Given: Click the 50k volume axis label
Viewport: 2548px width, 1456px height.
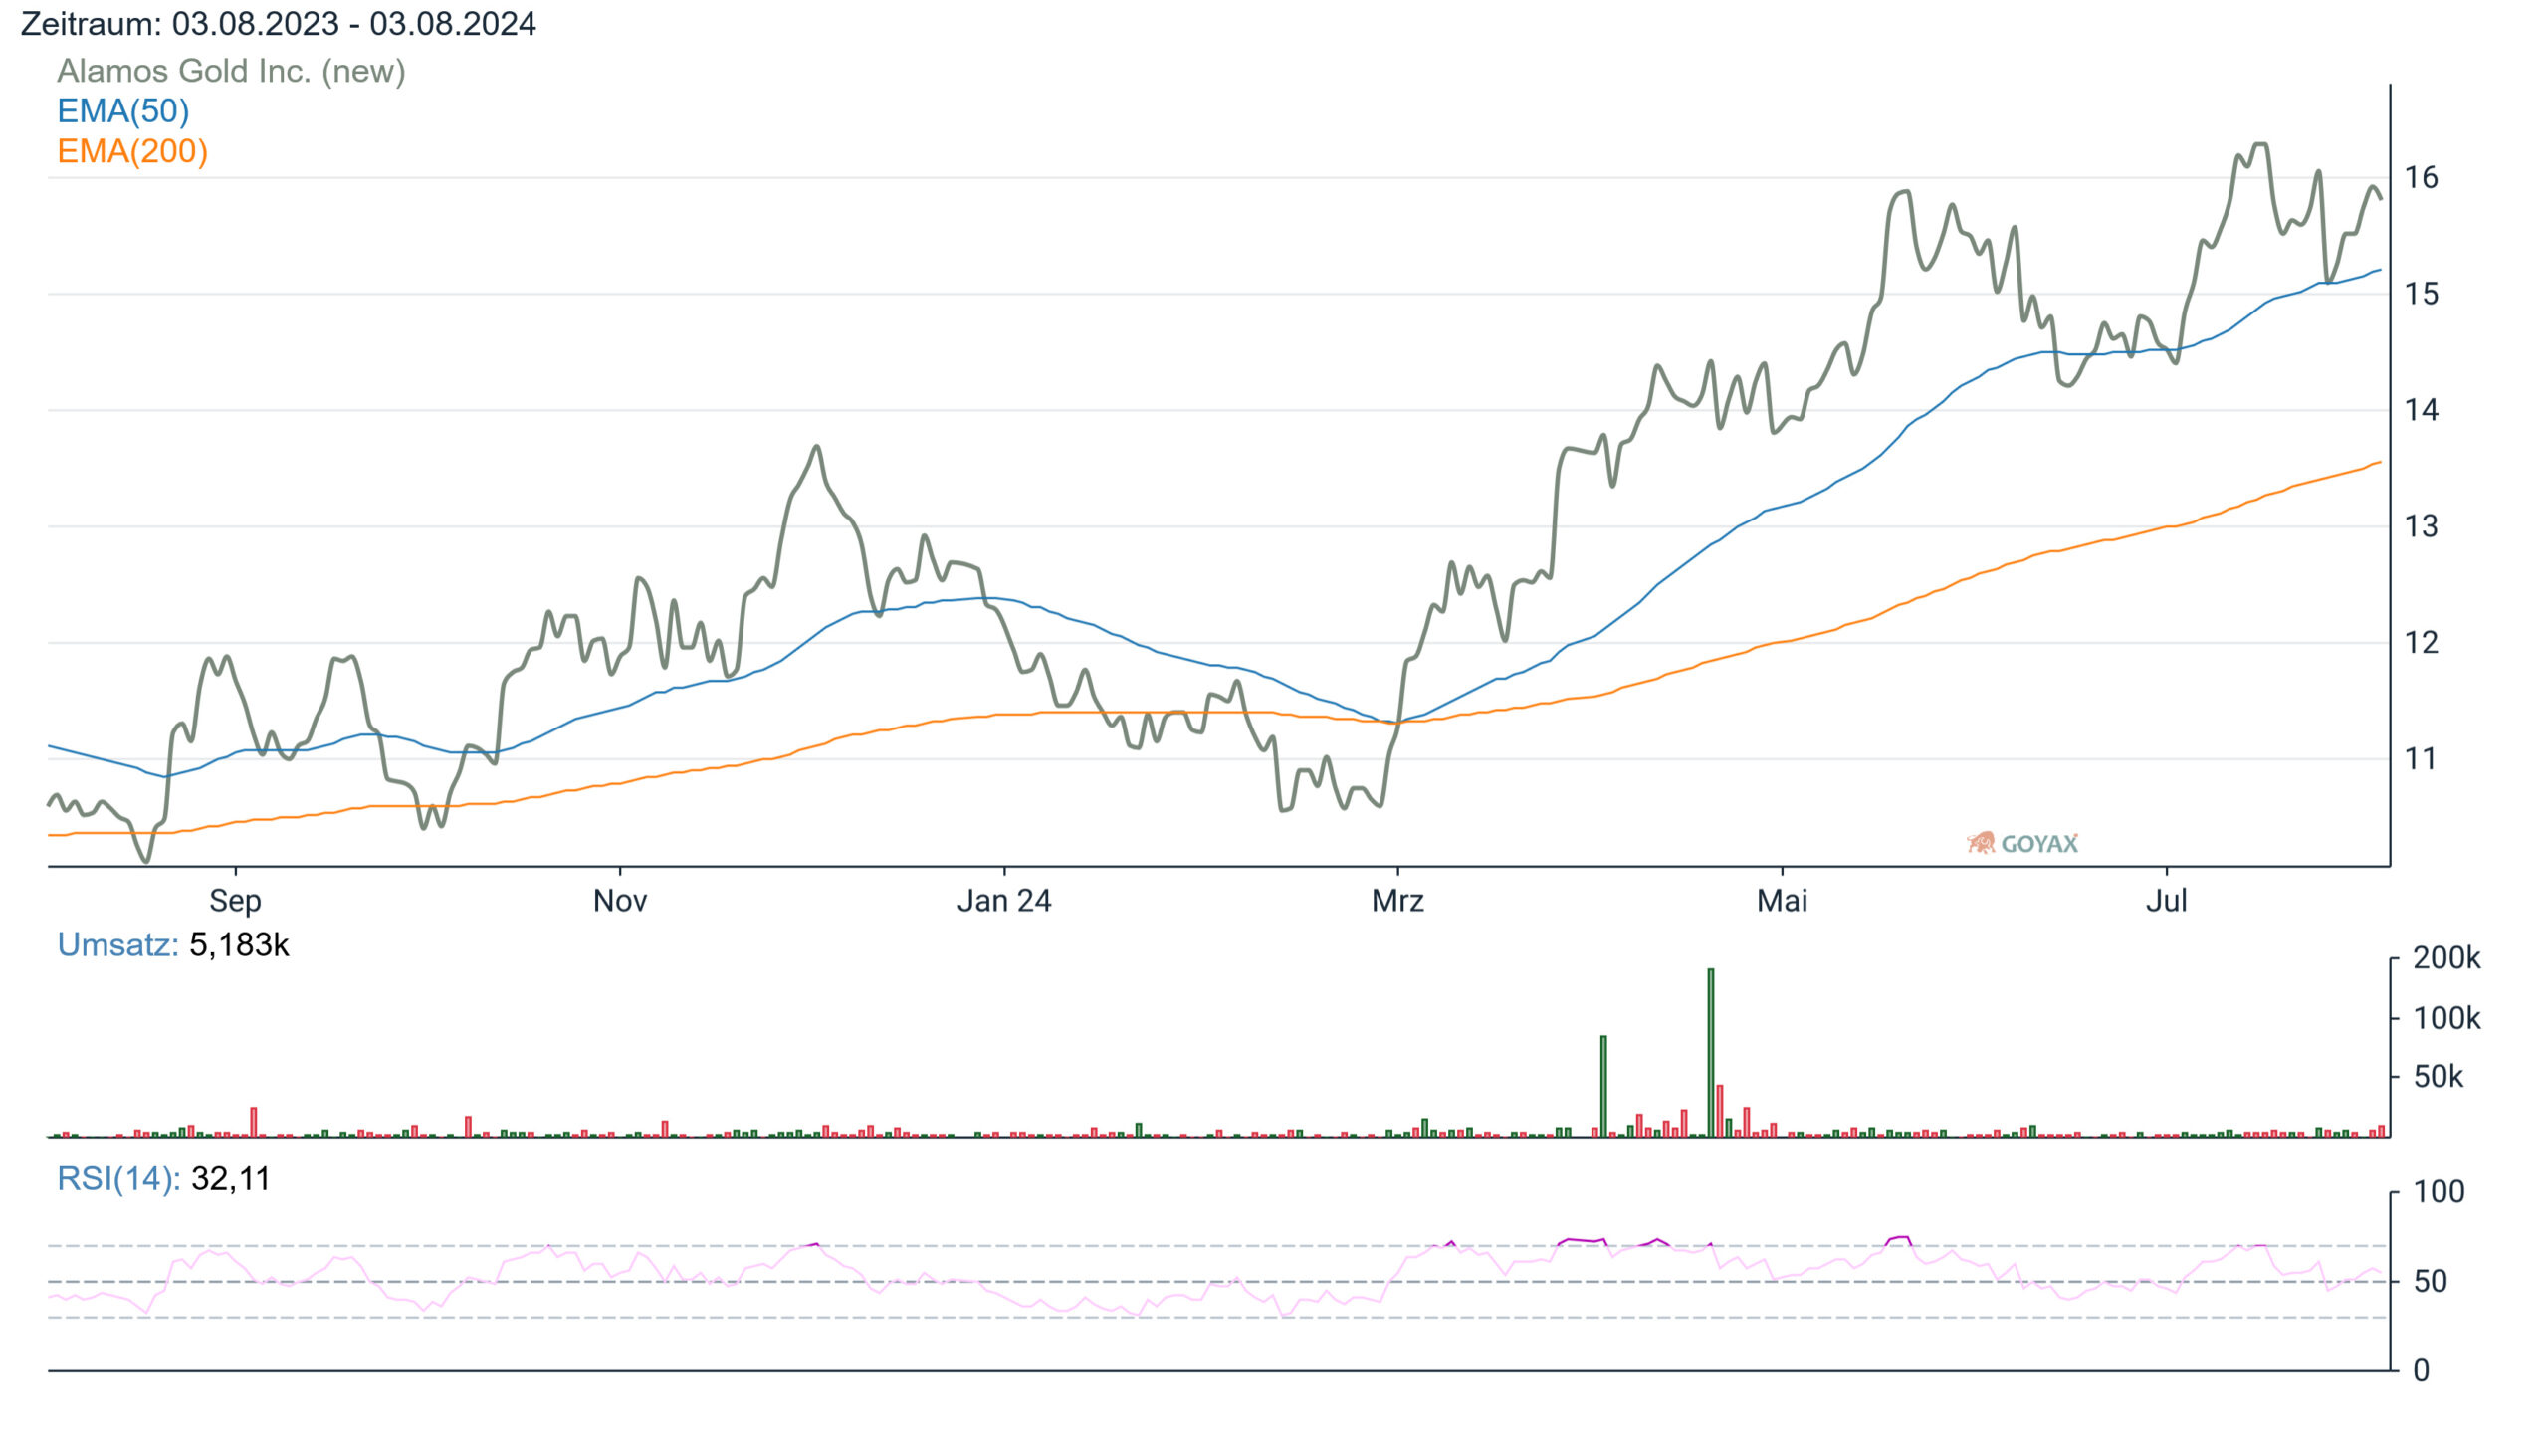Looking at the screenshot, I should (x=2438, y=1077).
